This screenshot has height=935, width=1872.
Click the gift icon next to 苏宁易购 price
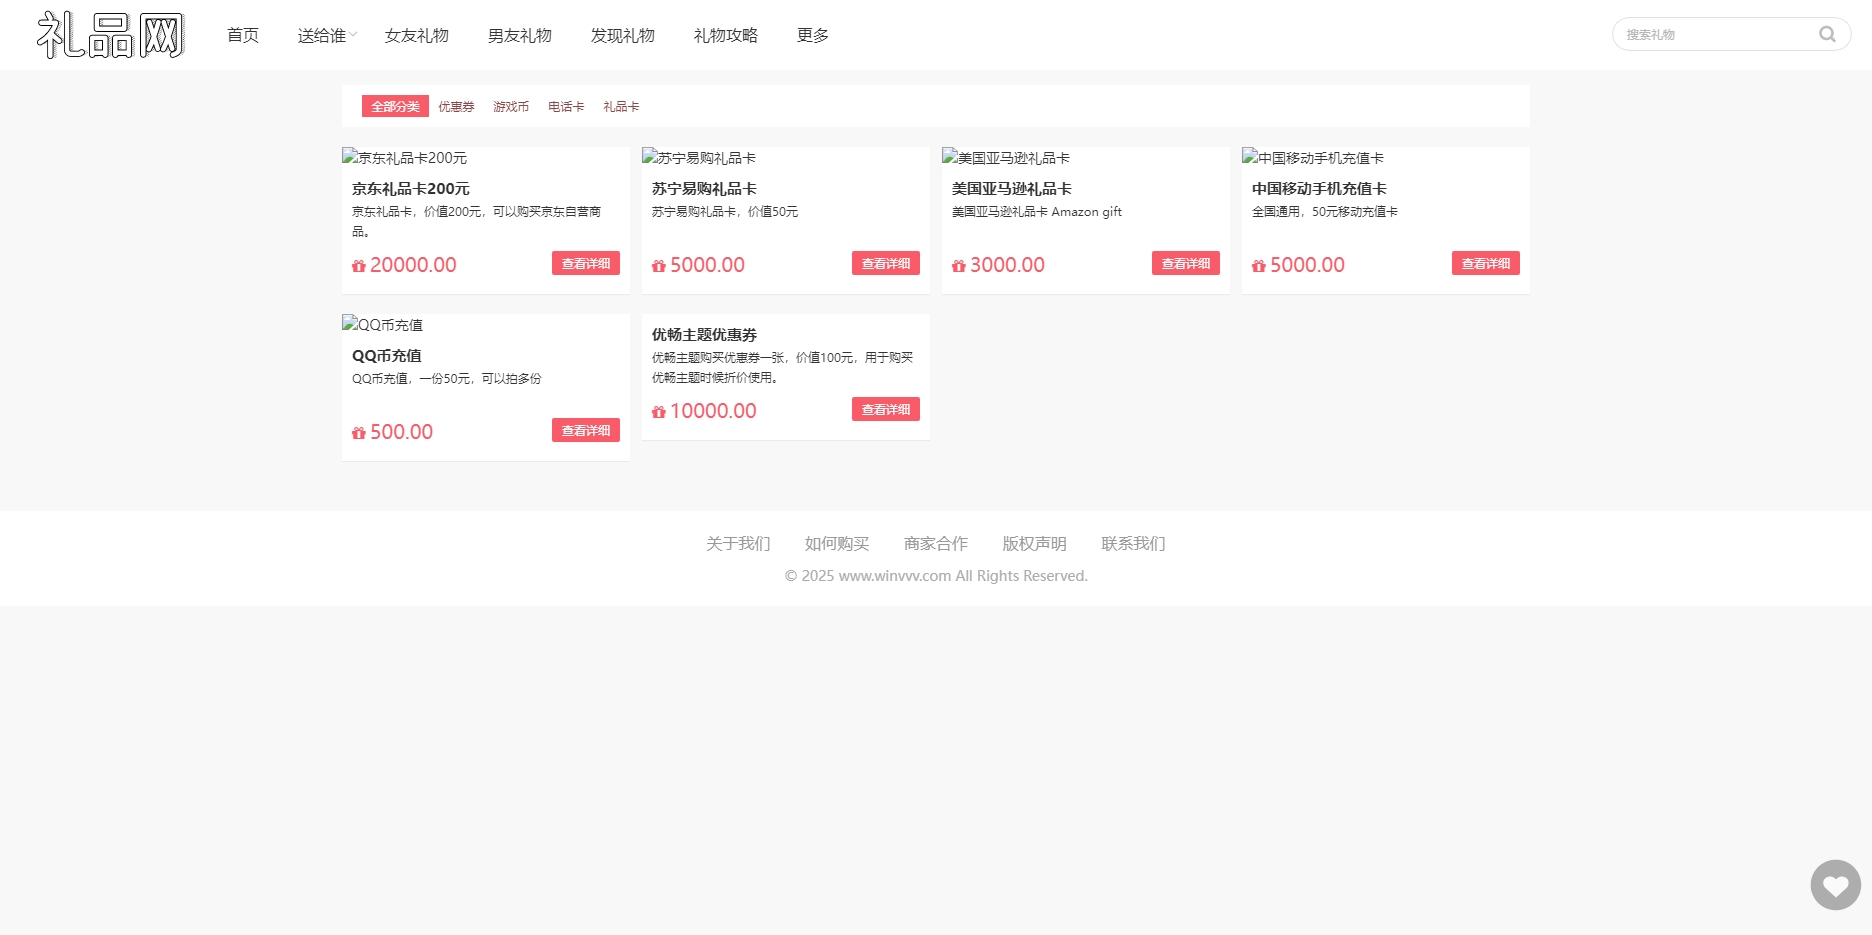click(x=658, y=265)
